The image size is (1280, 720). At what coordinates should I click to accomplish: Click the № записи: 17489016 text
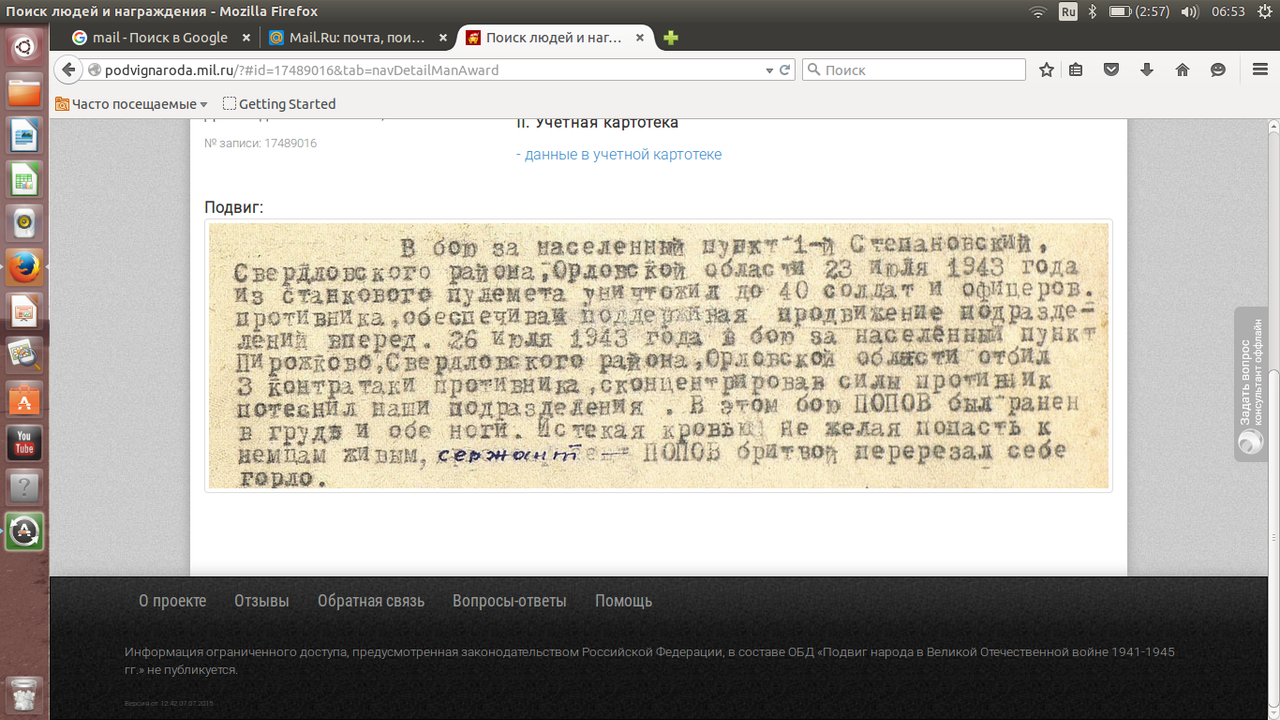pyautogui.click(x=260, y=143)
